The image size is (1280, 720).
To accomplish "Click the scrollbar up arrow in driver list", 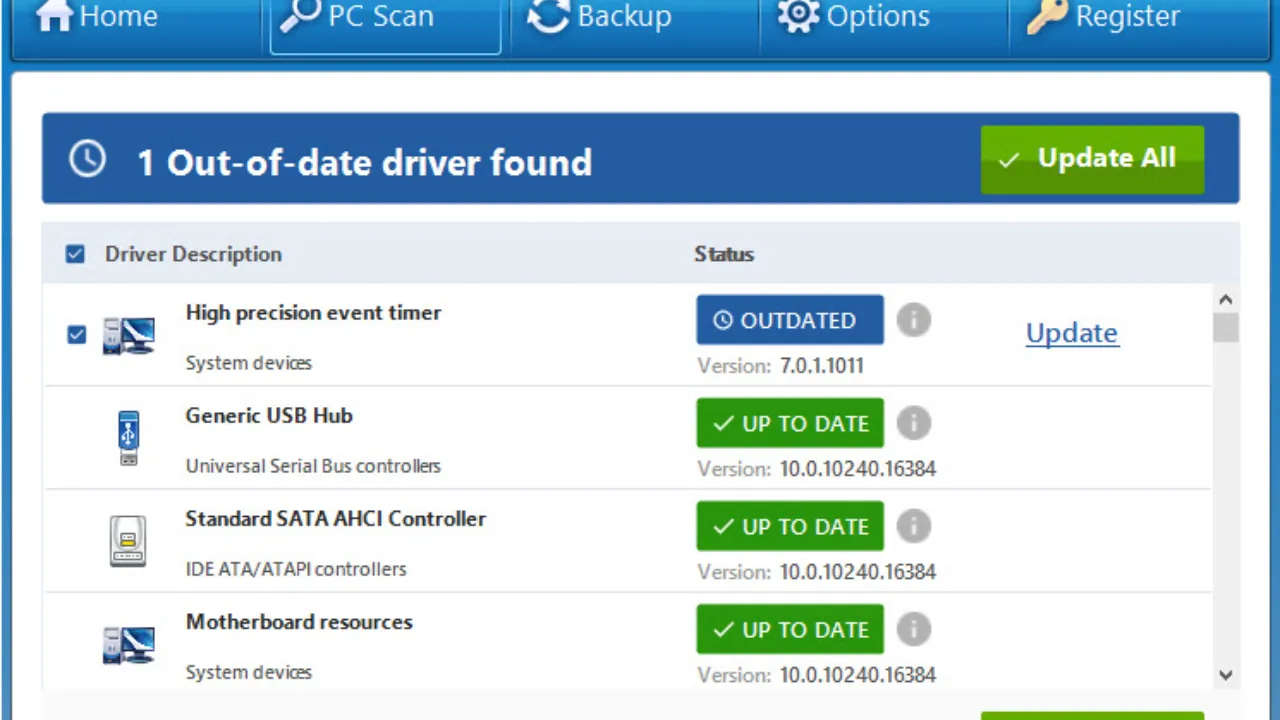I will 1226,299.
